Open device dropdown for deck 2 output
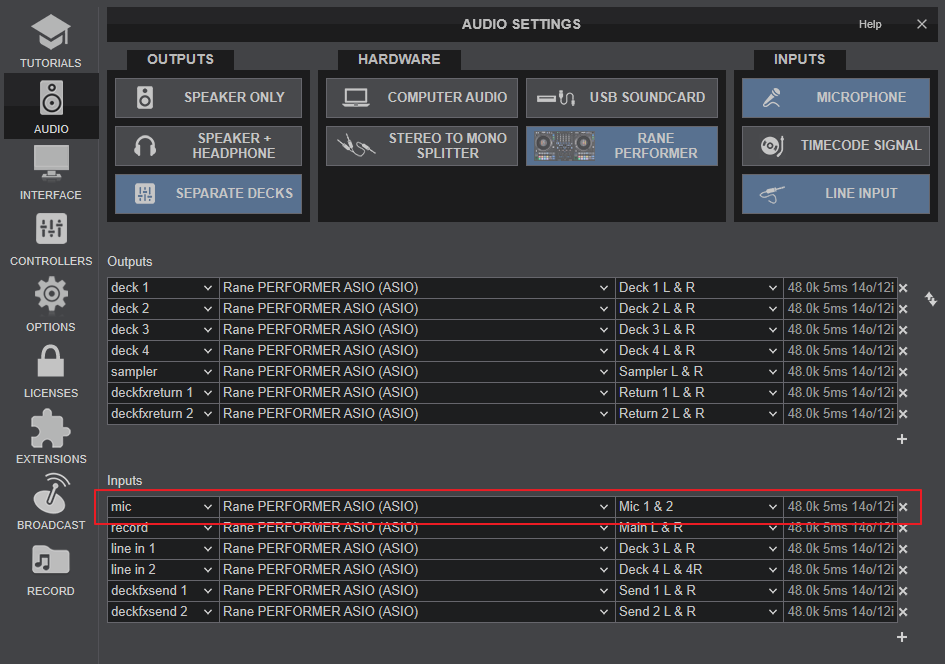Viewport: 945px width, 664px height. [417, 309]
